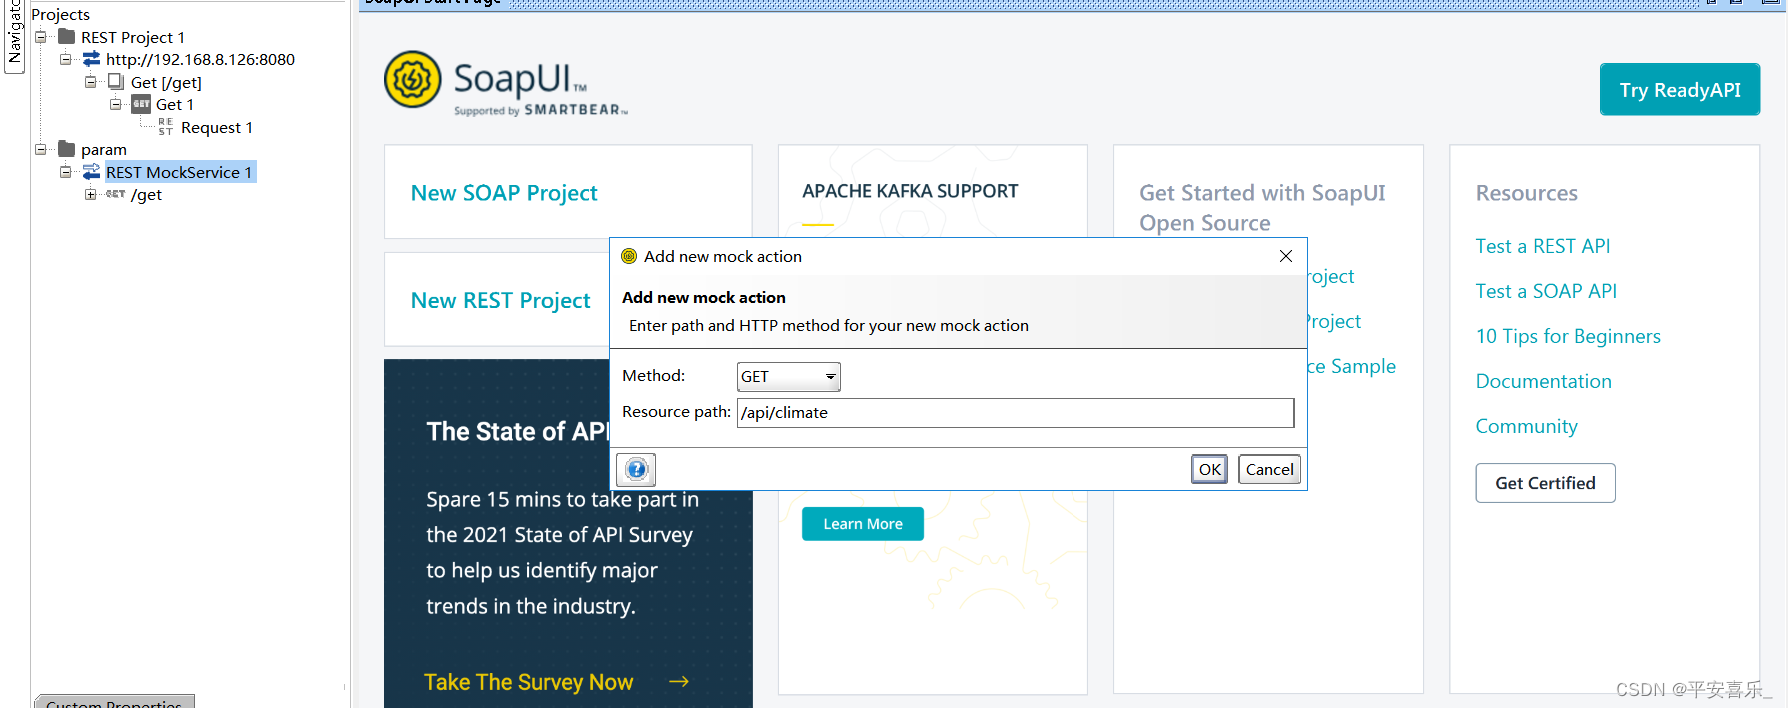Click the REST MockService 1 icon
The width and height of the screenshot is (1788, 708).
coord(92,172)
